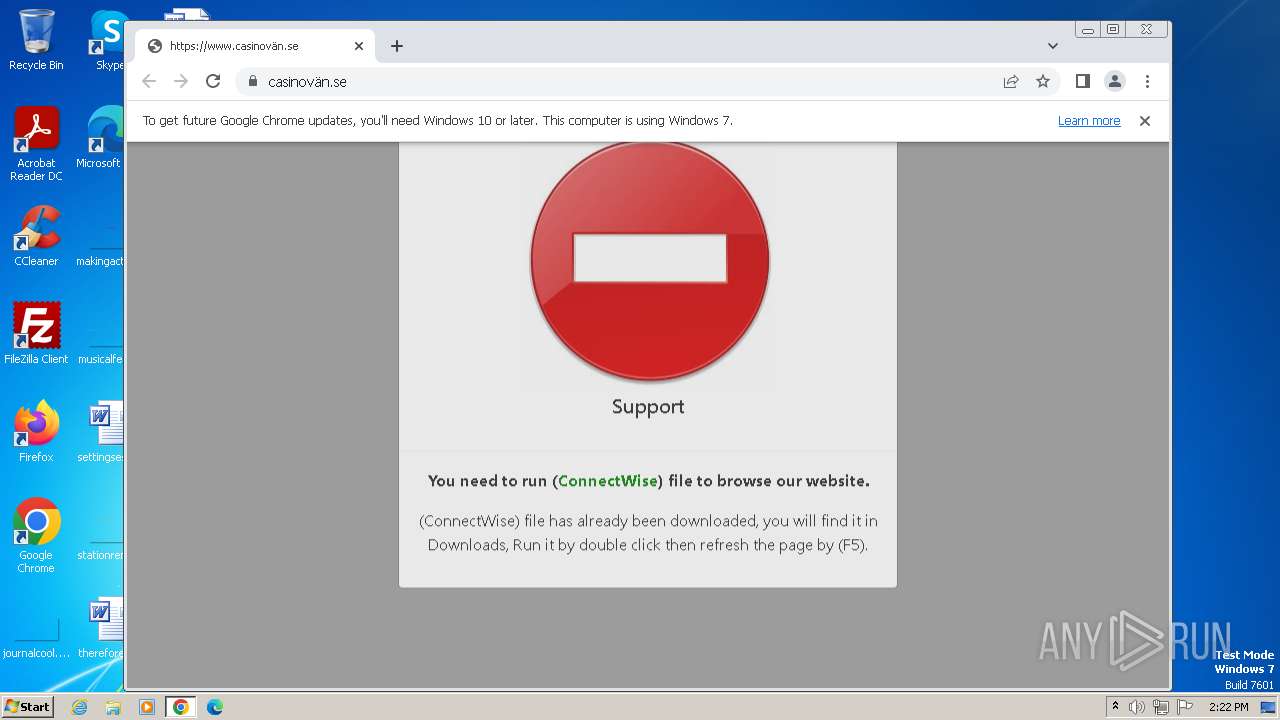Screen dimensions: 1280x720
Task: Open the therefore Word document icon
Action: coord(101,627)
